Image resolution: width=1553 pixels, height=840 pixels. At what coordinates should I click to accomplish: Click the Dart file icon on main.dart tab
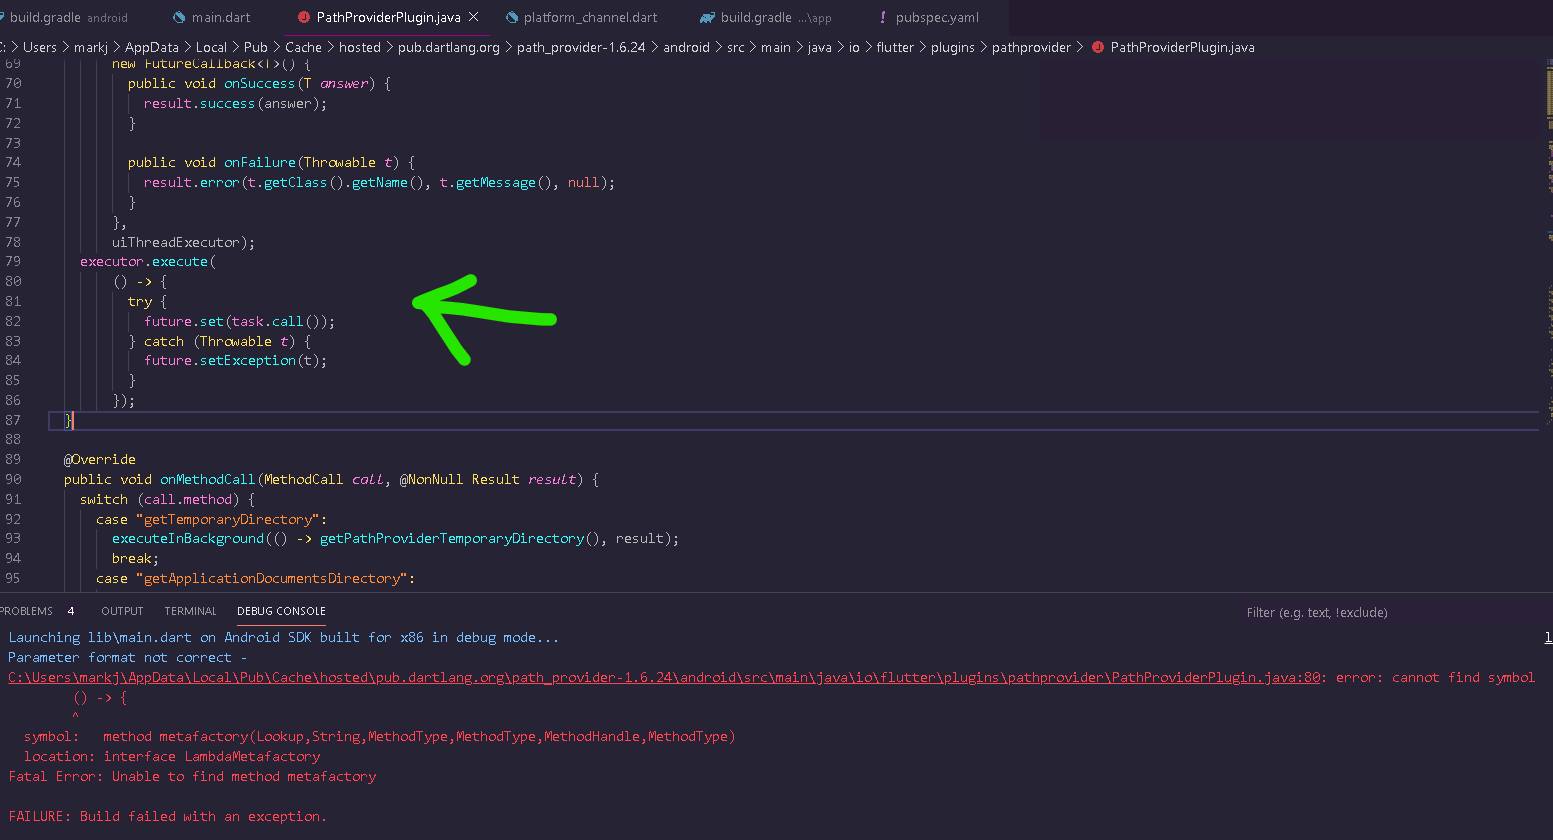coord(179,18)
